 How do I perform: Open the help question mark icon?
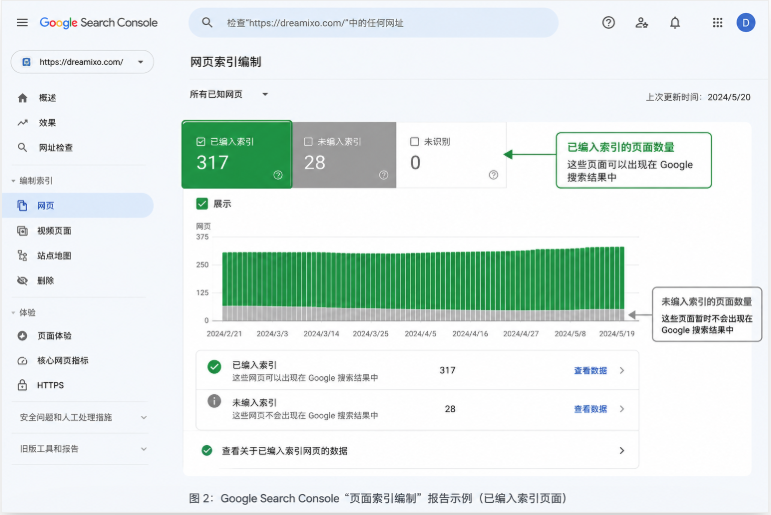pos(608,23)
